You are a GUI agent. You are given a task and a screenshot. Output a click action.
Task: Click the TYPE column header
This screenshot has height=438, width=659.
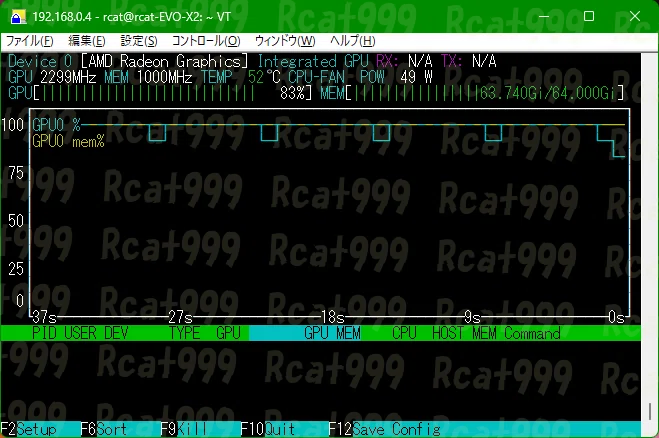[185, 333]
